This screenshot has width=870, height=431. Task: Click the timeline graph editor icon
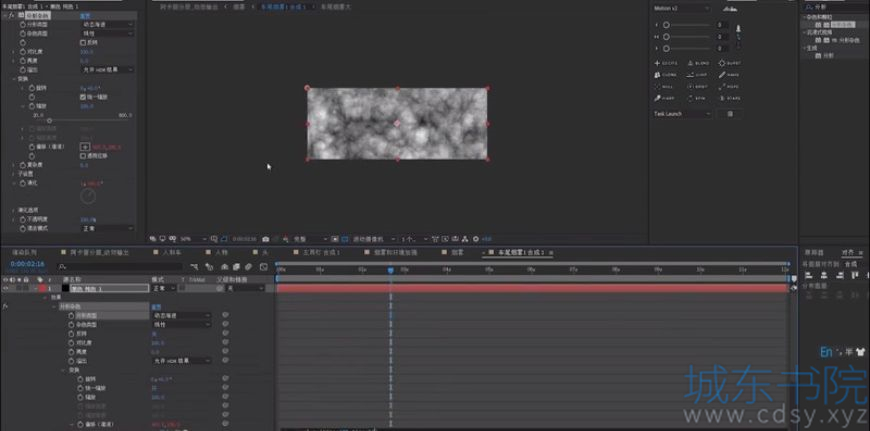click(x=264, y=267)
